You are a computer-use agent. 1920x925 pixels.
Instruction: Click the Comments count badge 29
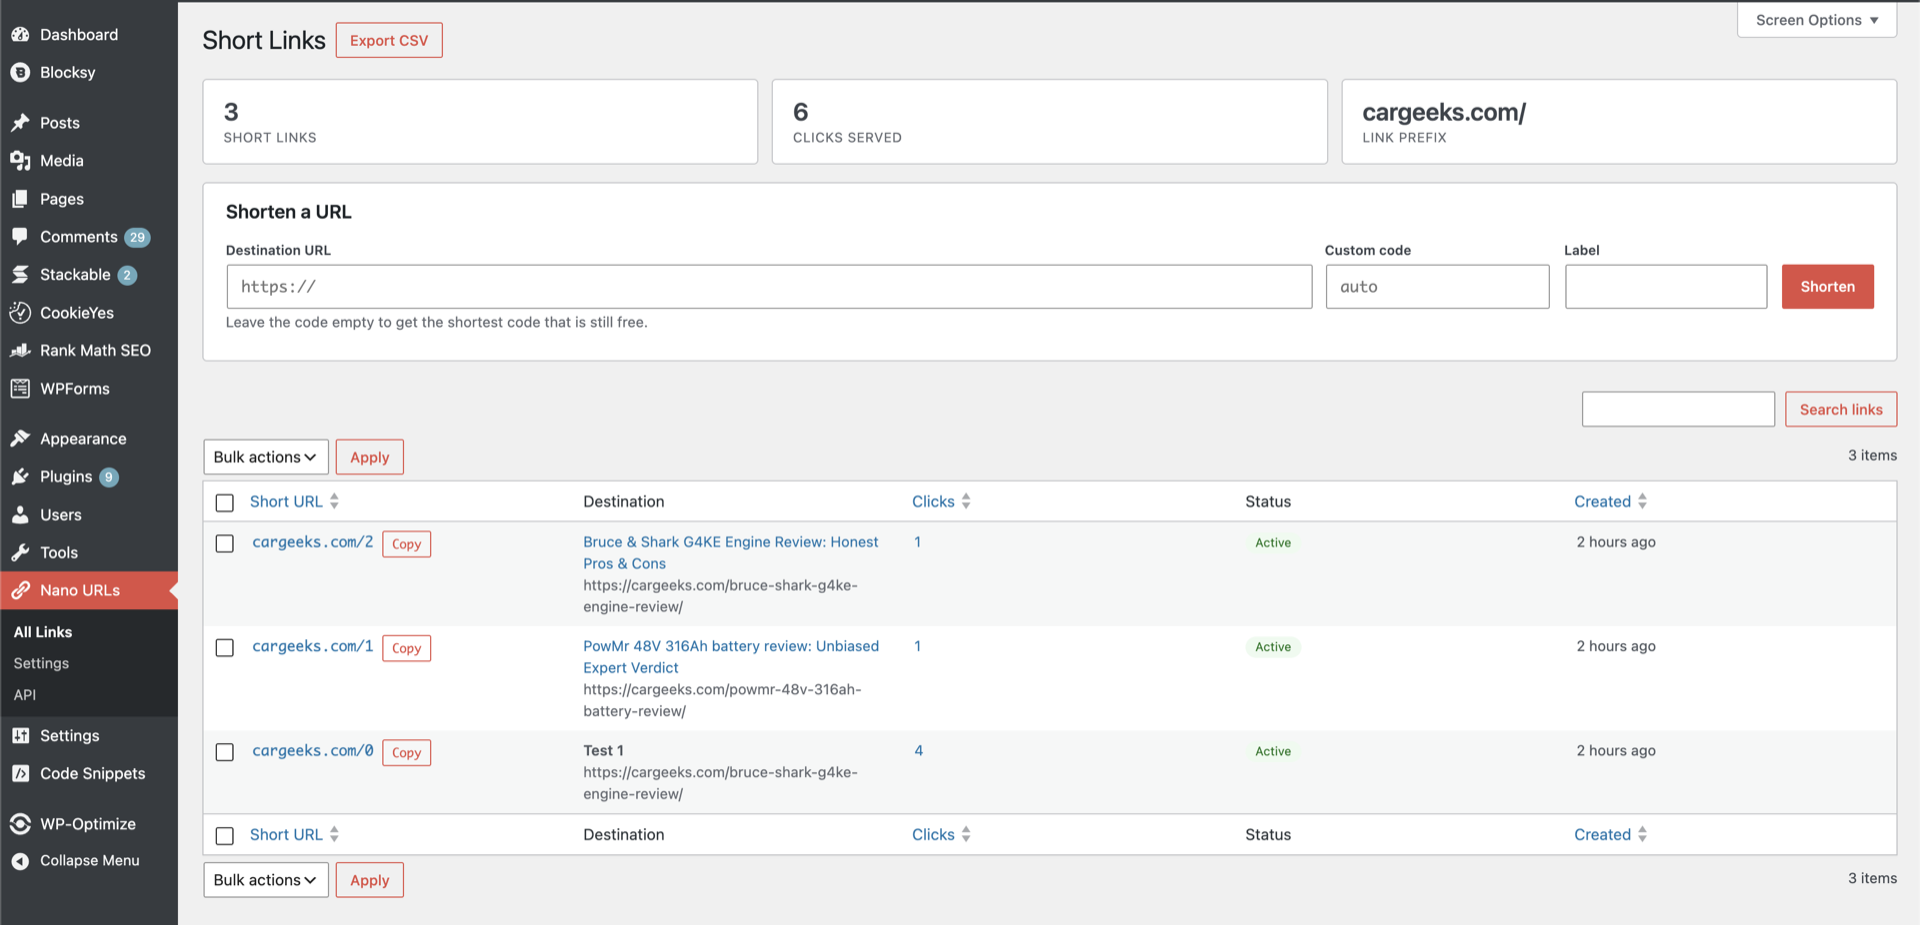(137, 237)
